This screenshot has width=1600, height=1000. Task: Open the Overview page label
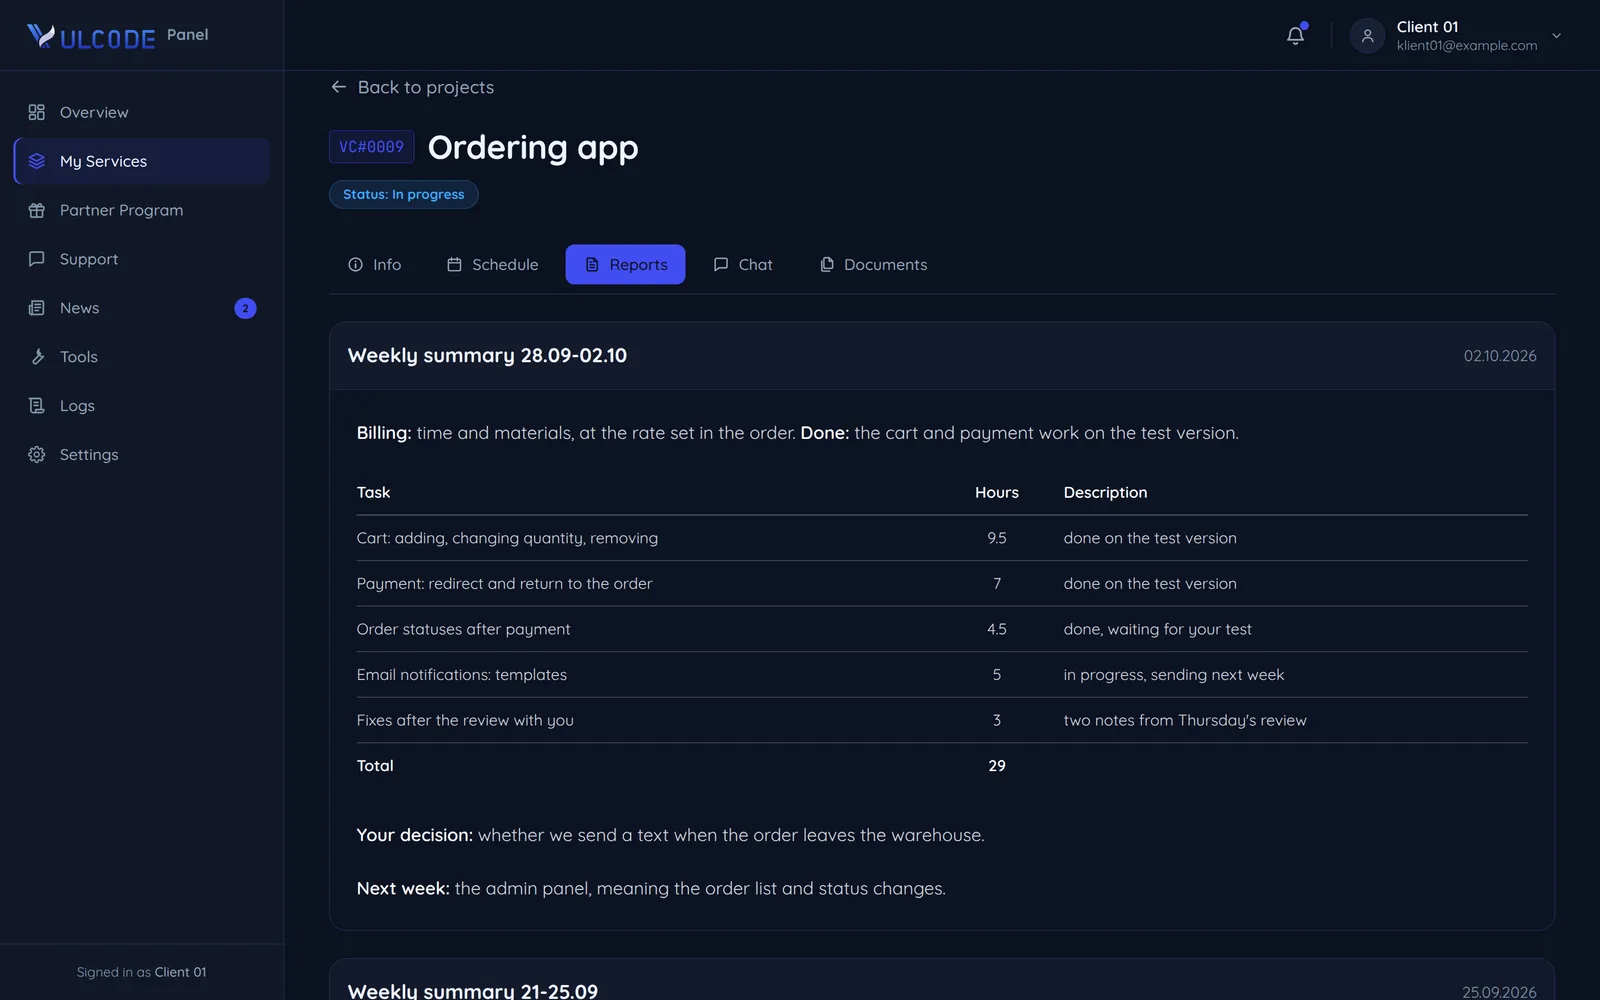tap(94, 112)
